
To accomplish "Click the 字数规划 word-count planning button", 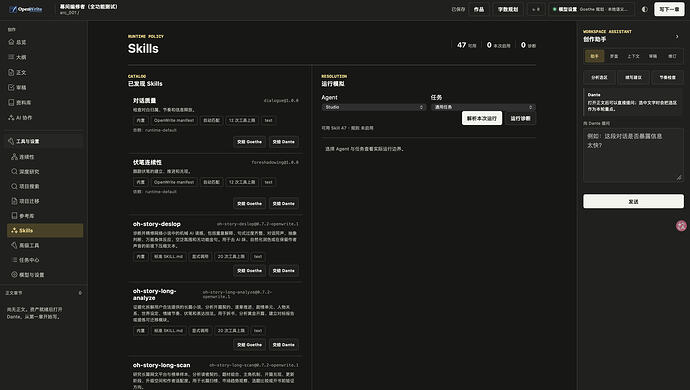I will click(x=508, y=9).
